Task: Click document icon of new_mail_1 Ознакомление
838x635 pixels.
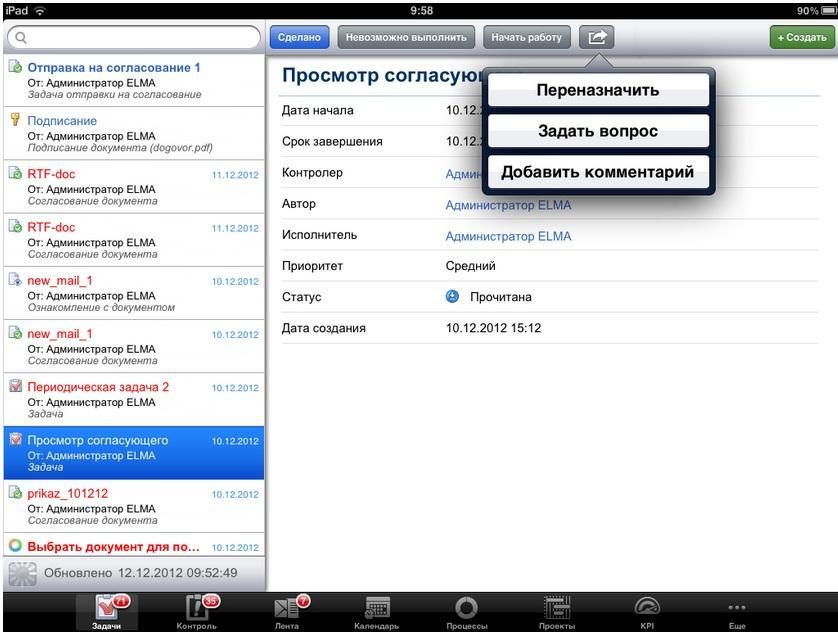Action: point(15,279)
